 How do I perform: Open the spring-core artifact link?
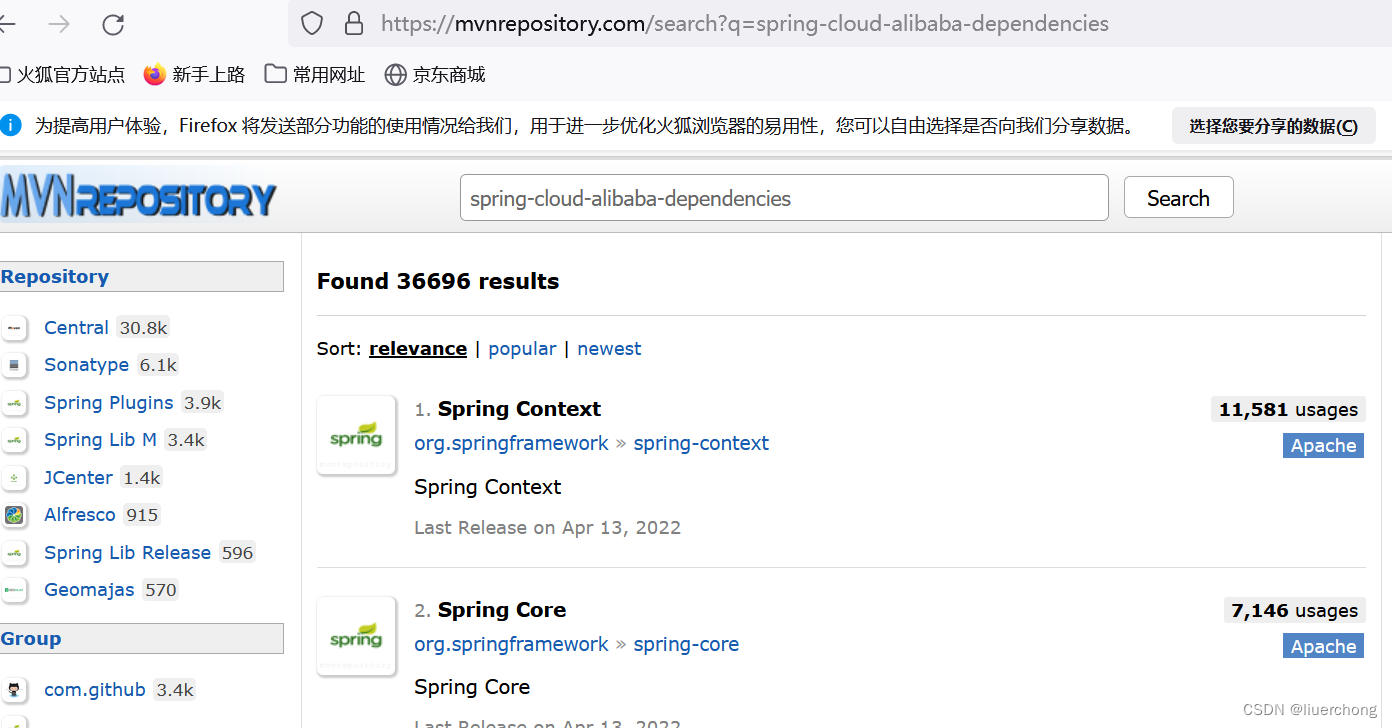click(686, 644)
